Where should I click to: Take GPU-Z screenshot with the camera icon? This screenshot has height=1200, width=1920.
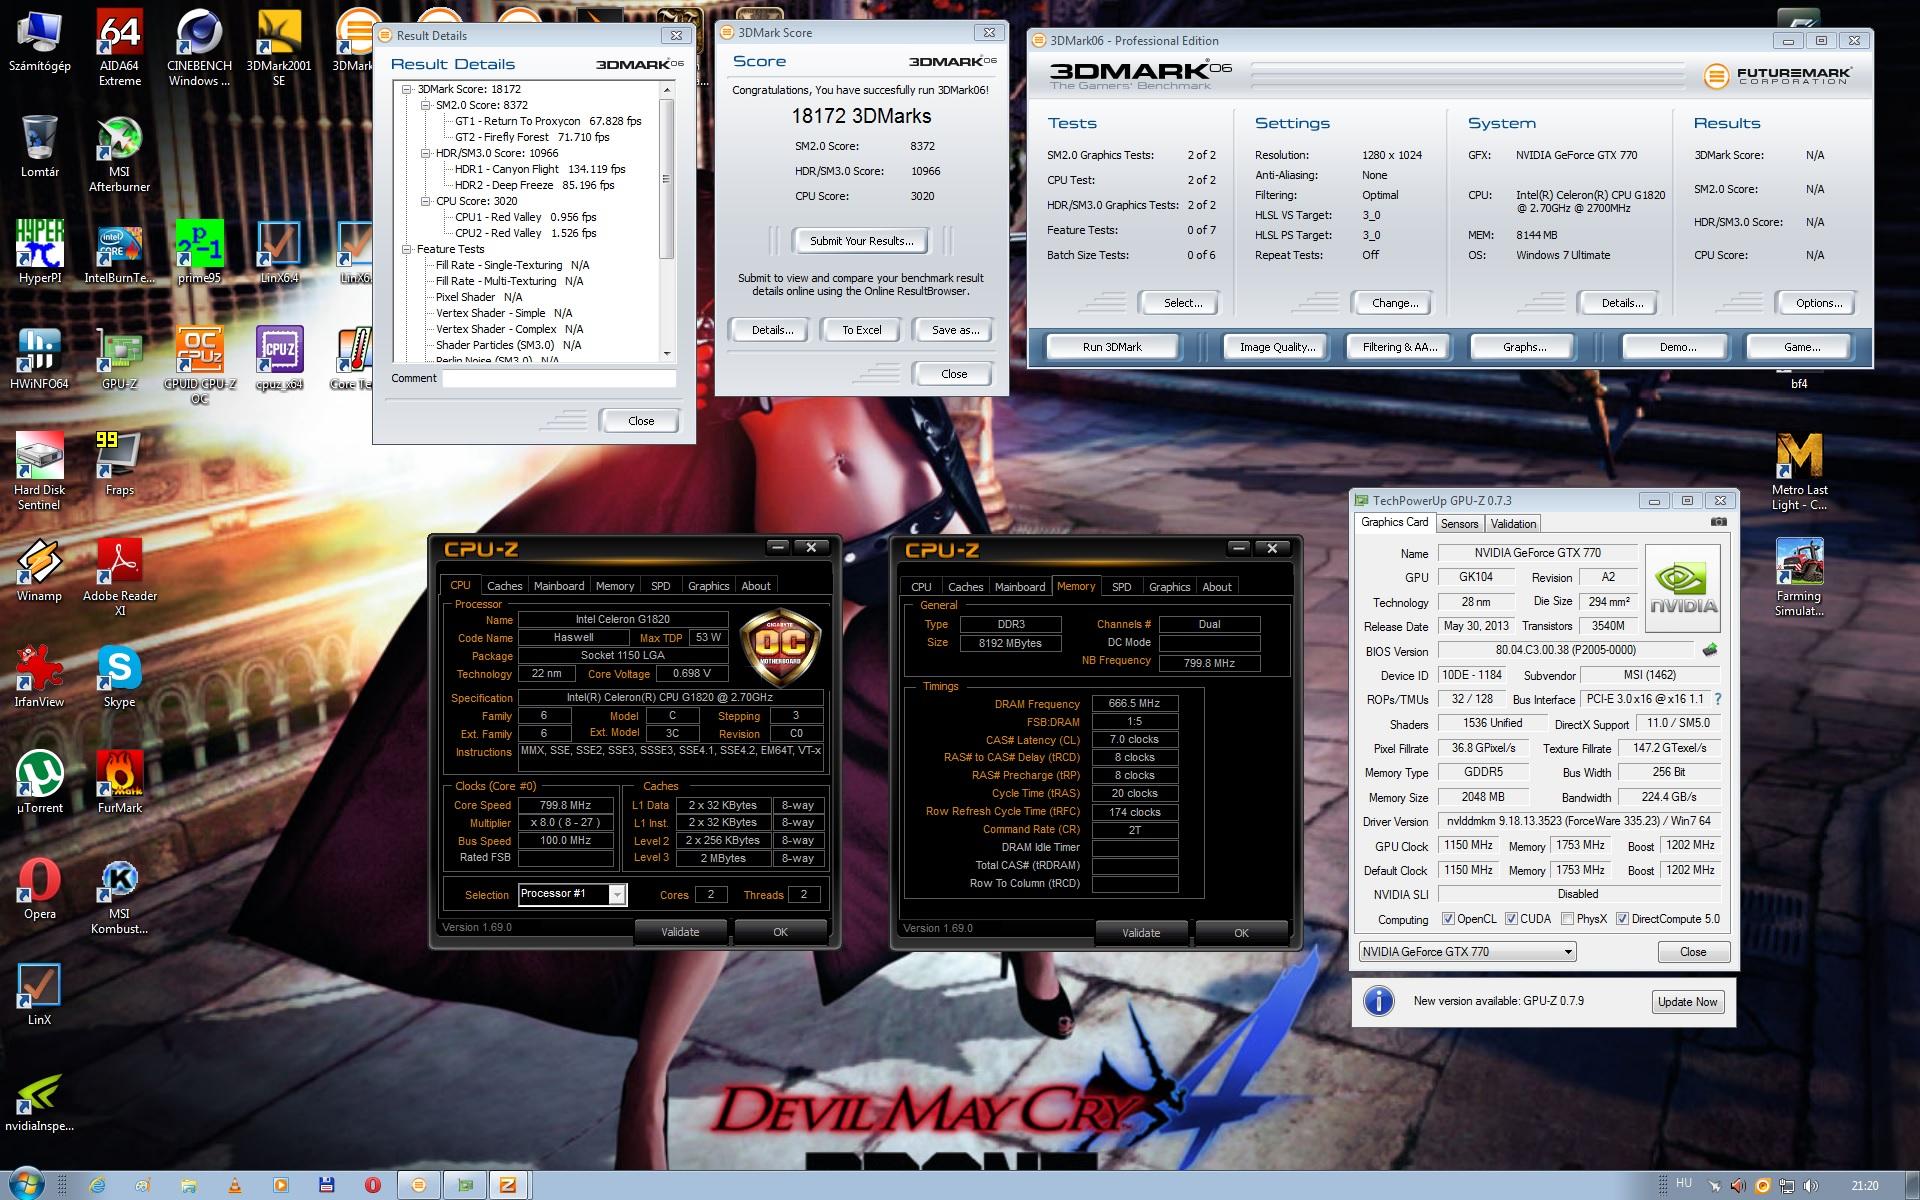pyautogui.click(x=1718, y=522)
